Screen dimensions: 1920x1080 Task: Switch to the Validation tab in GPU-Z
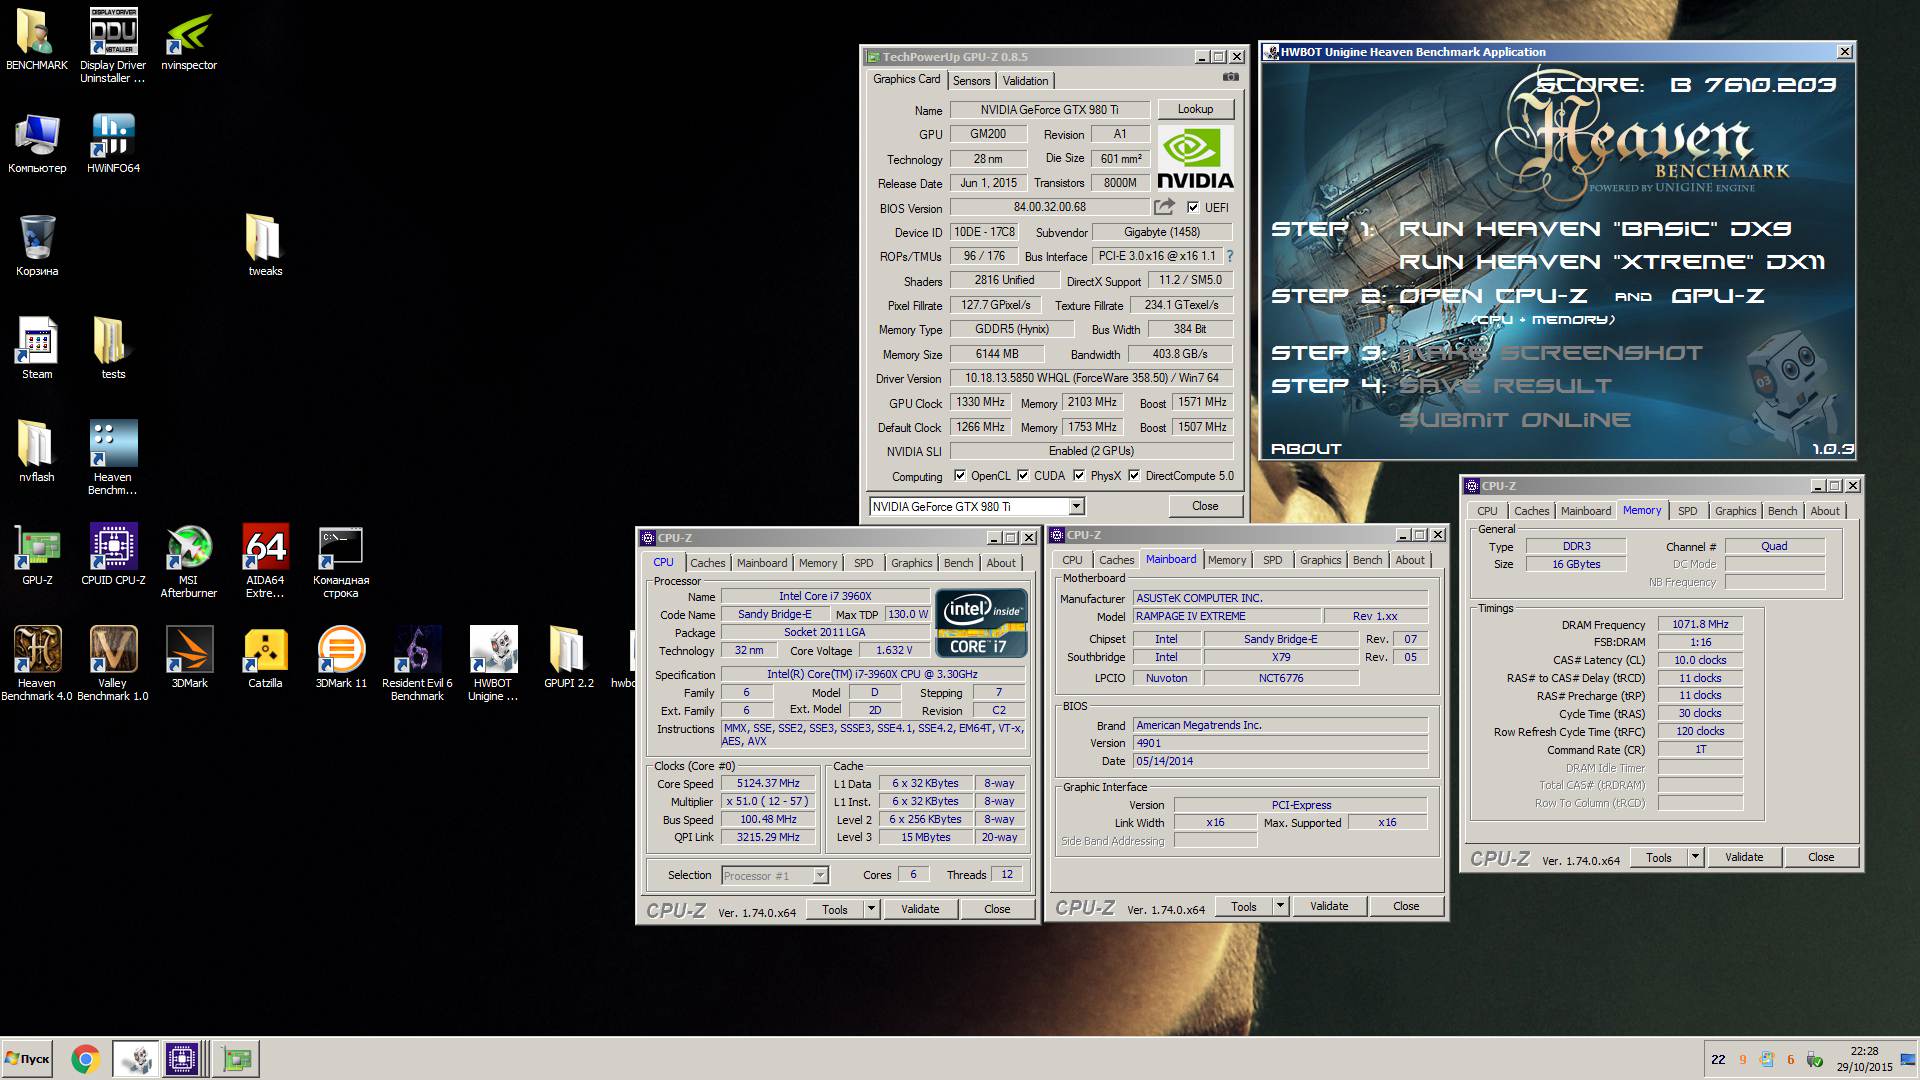1025,81
